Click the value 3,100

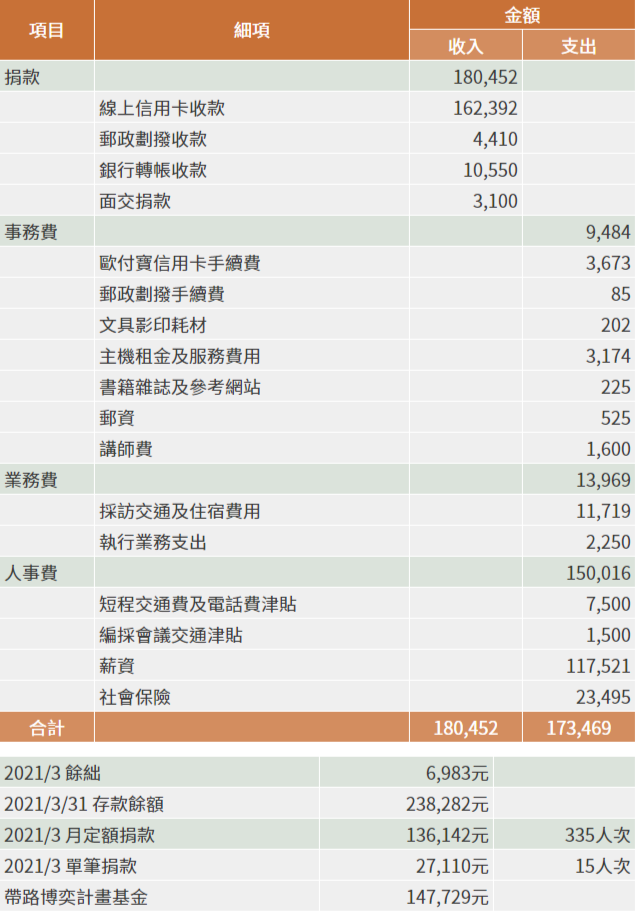pyautogui.click(x=495, y=201)
